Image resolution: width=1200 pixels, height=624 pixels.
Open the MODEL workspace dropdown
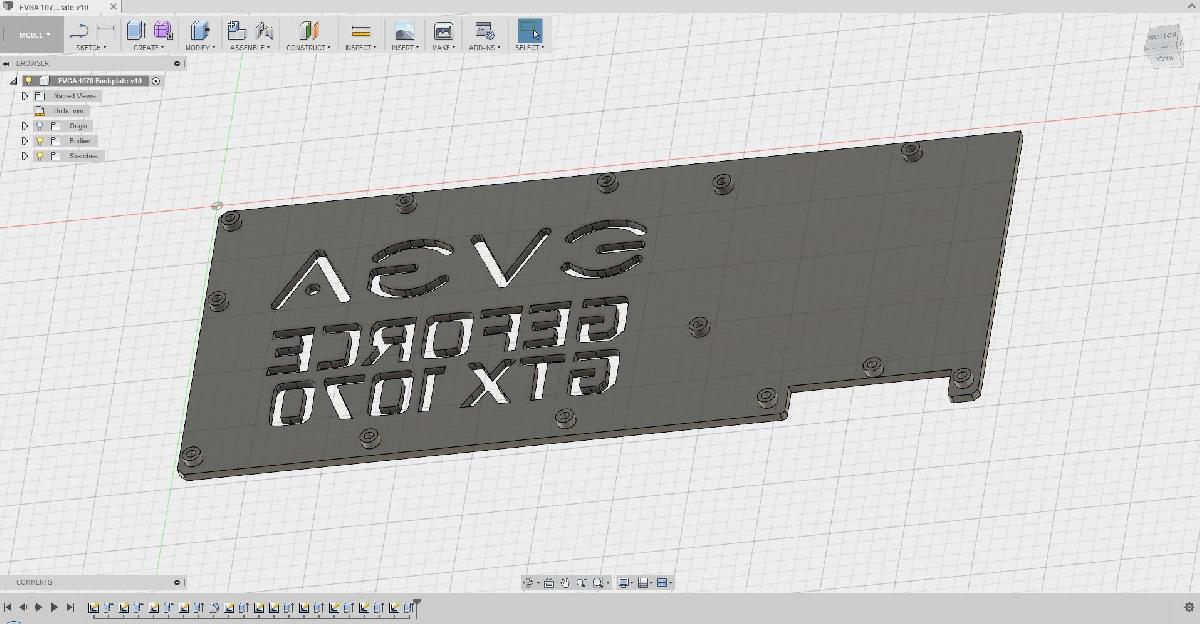point(33,33)
